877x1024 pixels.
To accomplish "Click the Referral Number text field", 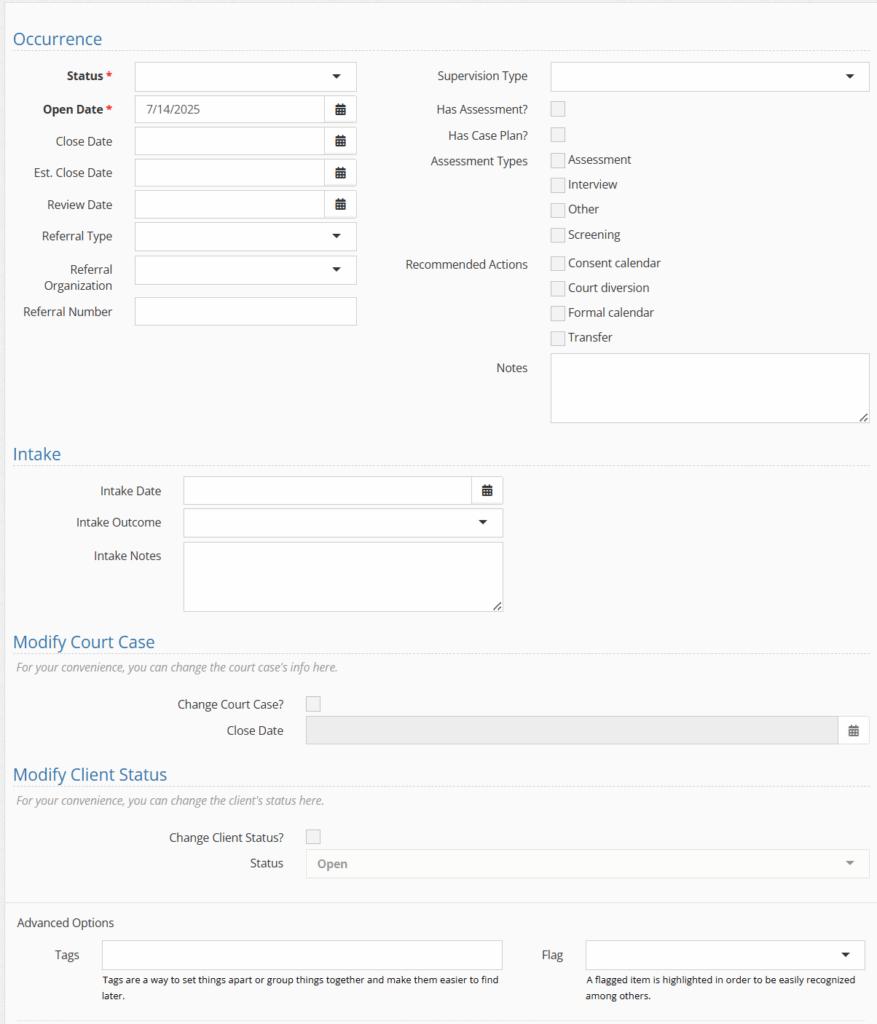I will pyautogui.click(x=246, y=312).
